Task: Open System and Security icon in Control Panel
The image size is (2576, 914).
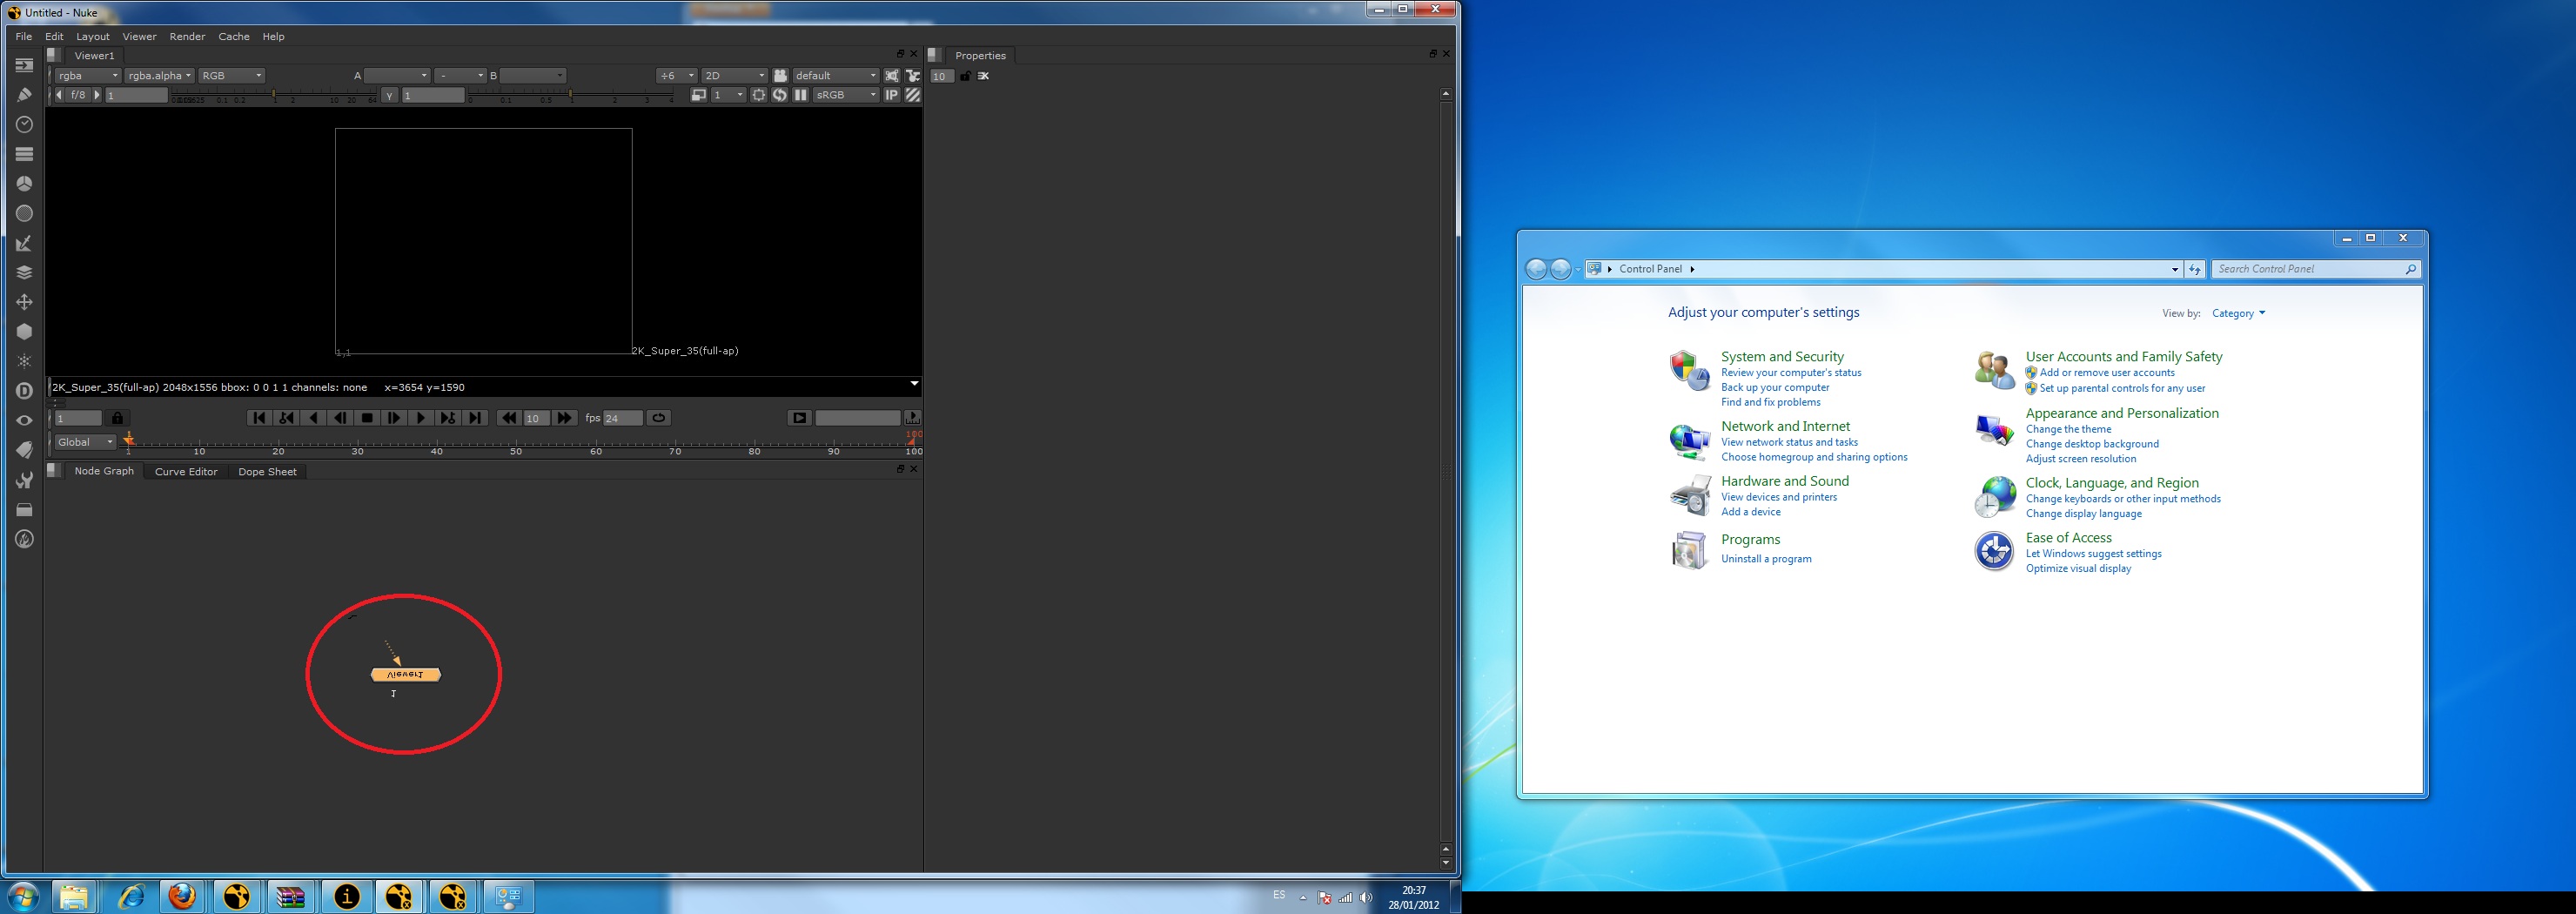Action: (x=1689, y=371)
